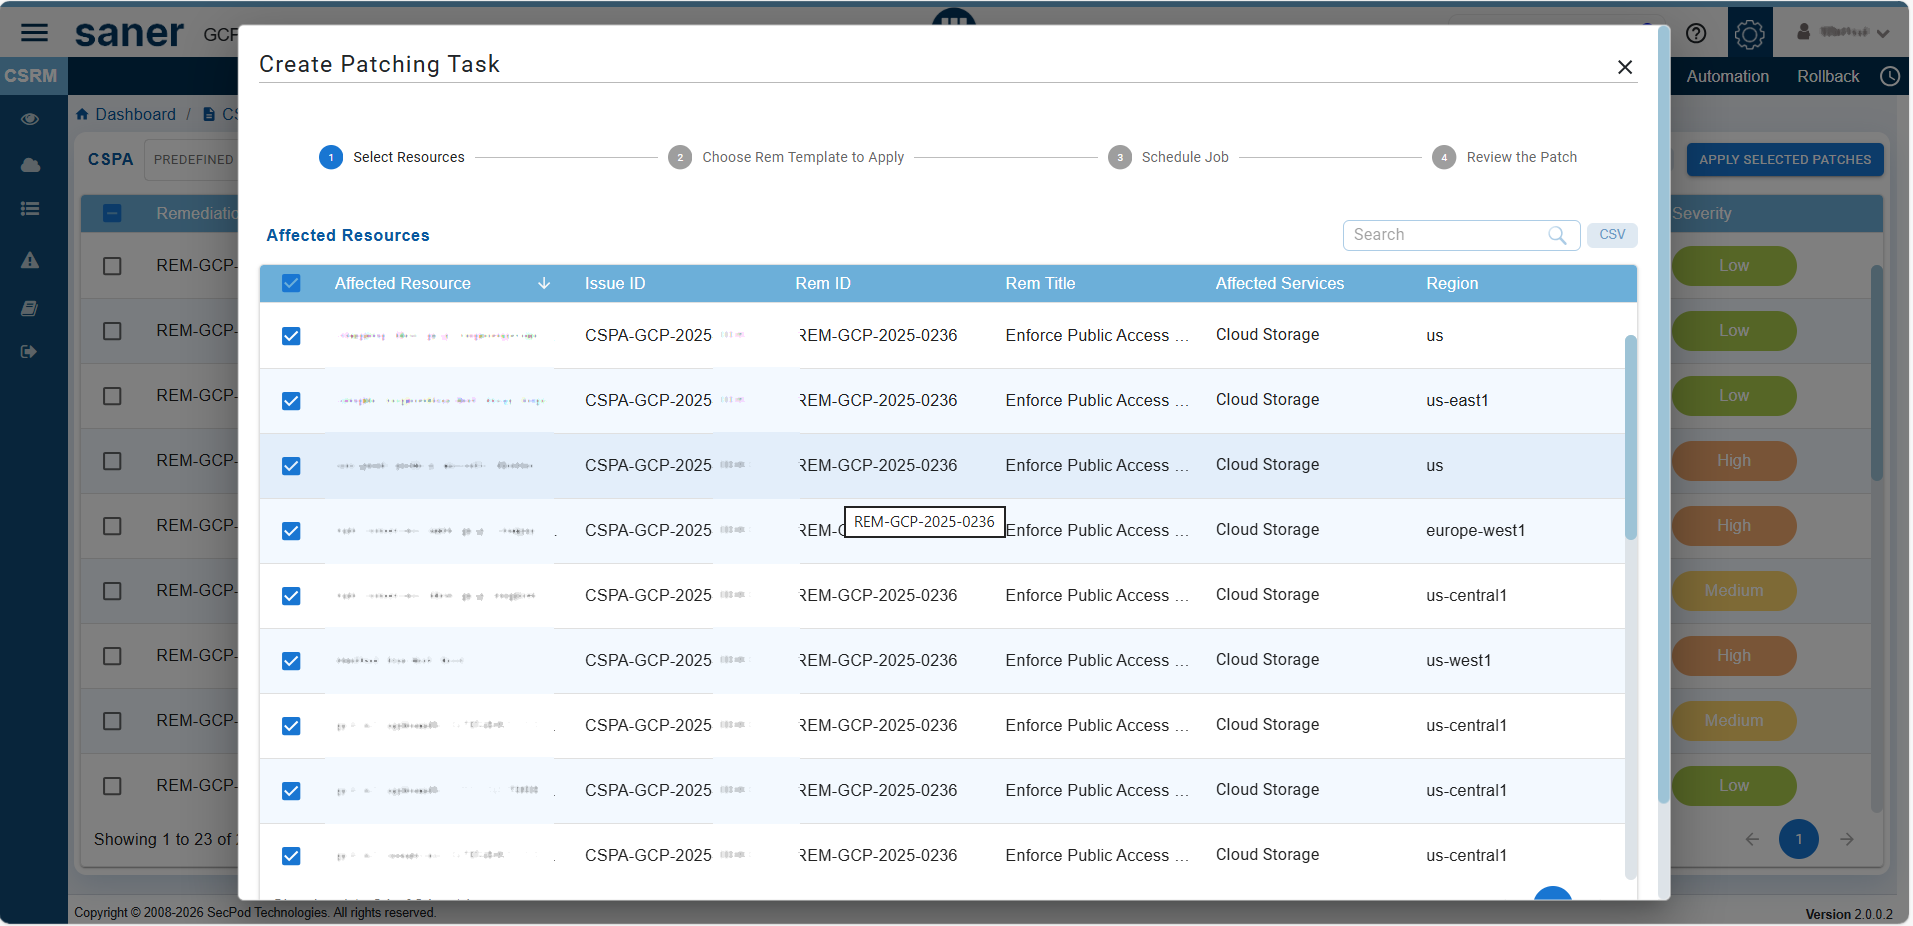Focus the Search field in Affected Resources
1913x926 pixels.
pos(1445,235)
